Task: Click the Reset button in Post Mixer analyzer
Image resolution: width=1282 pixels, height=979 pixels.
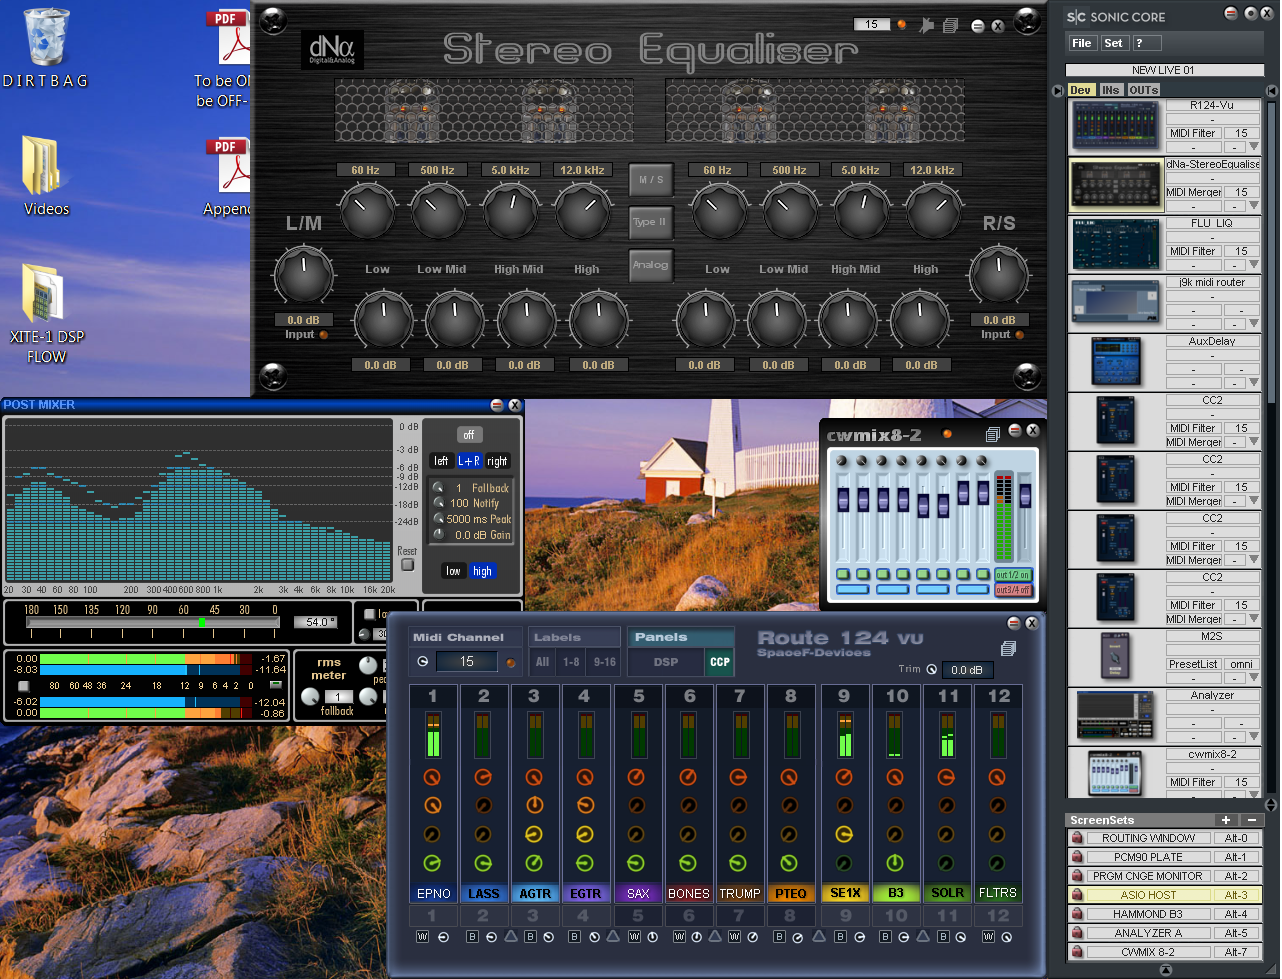Action: (x=407, y=565)
